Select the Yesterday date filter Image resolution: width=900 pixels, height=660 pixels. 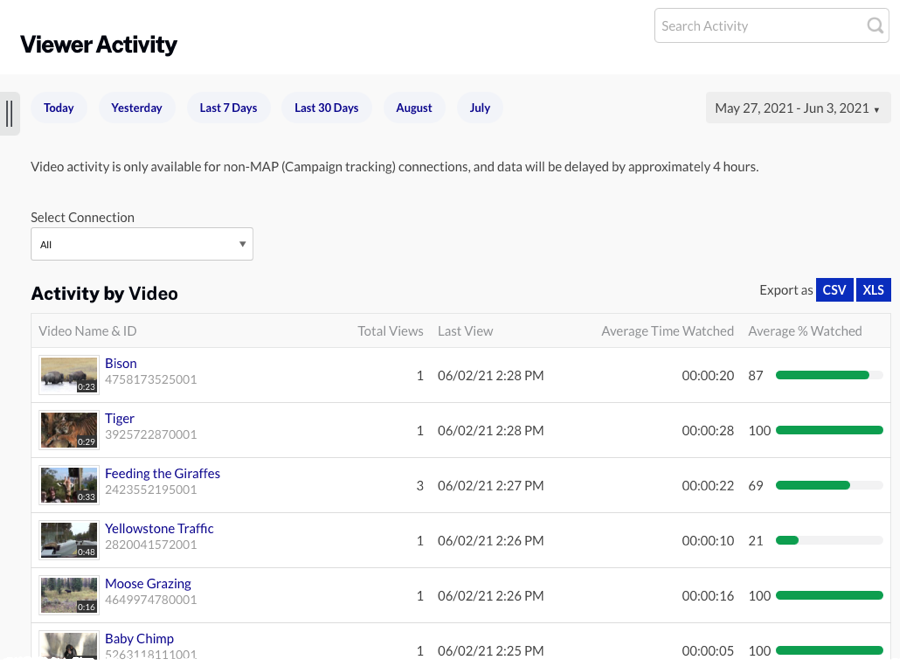click(136, 107)
